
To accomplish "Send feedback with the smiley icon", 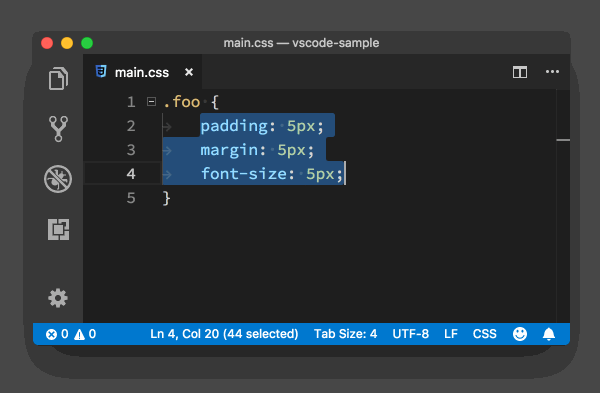I will pos(520,334).
